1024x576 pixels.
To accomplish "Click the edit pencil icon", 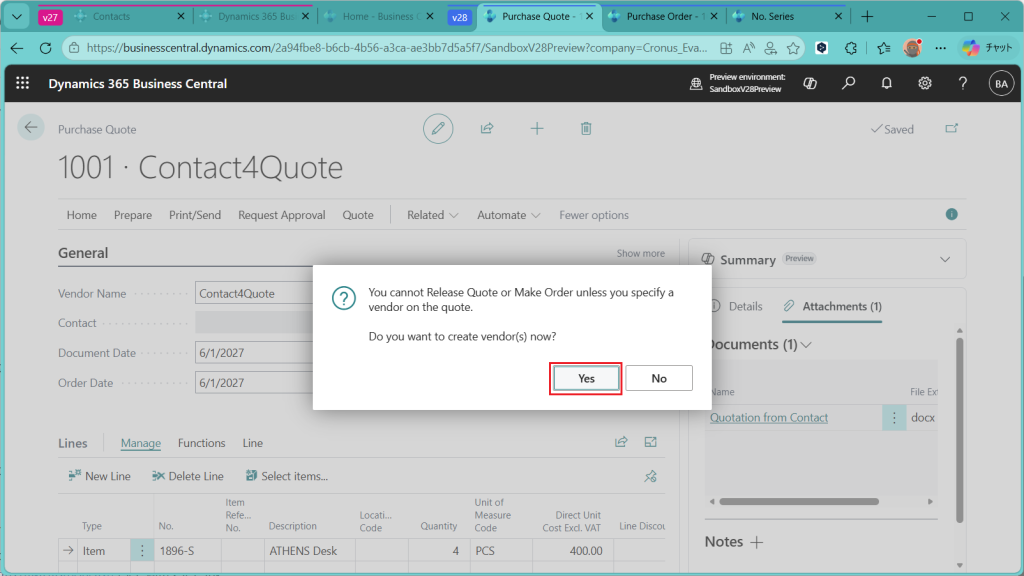I will 437,129.
